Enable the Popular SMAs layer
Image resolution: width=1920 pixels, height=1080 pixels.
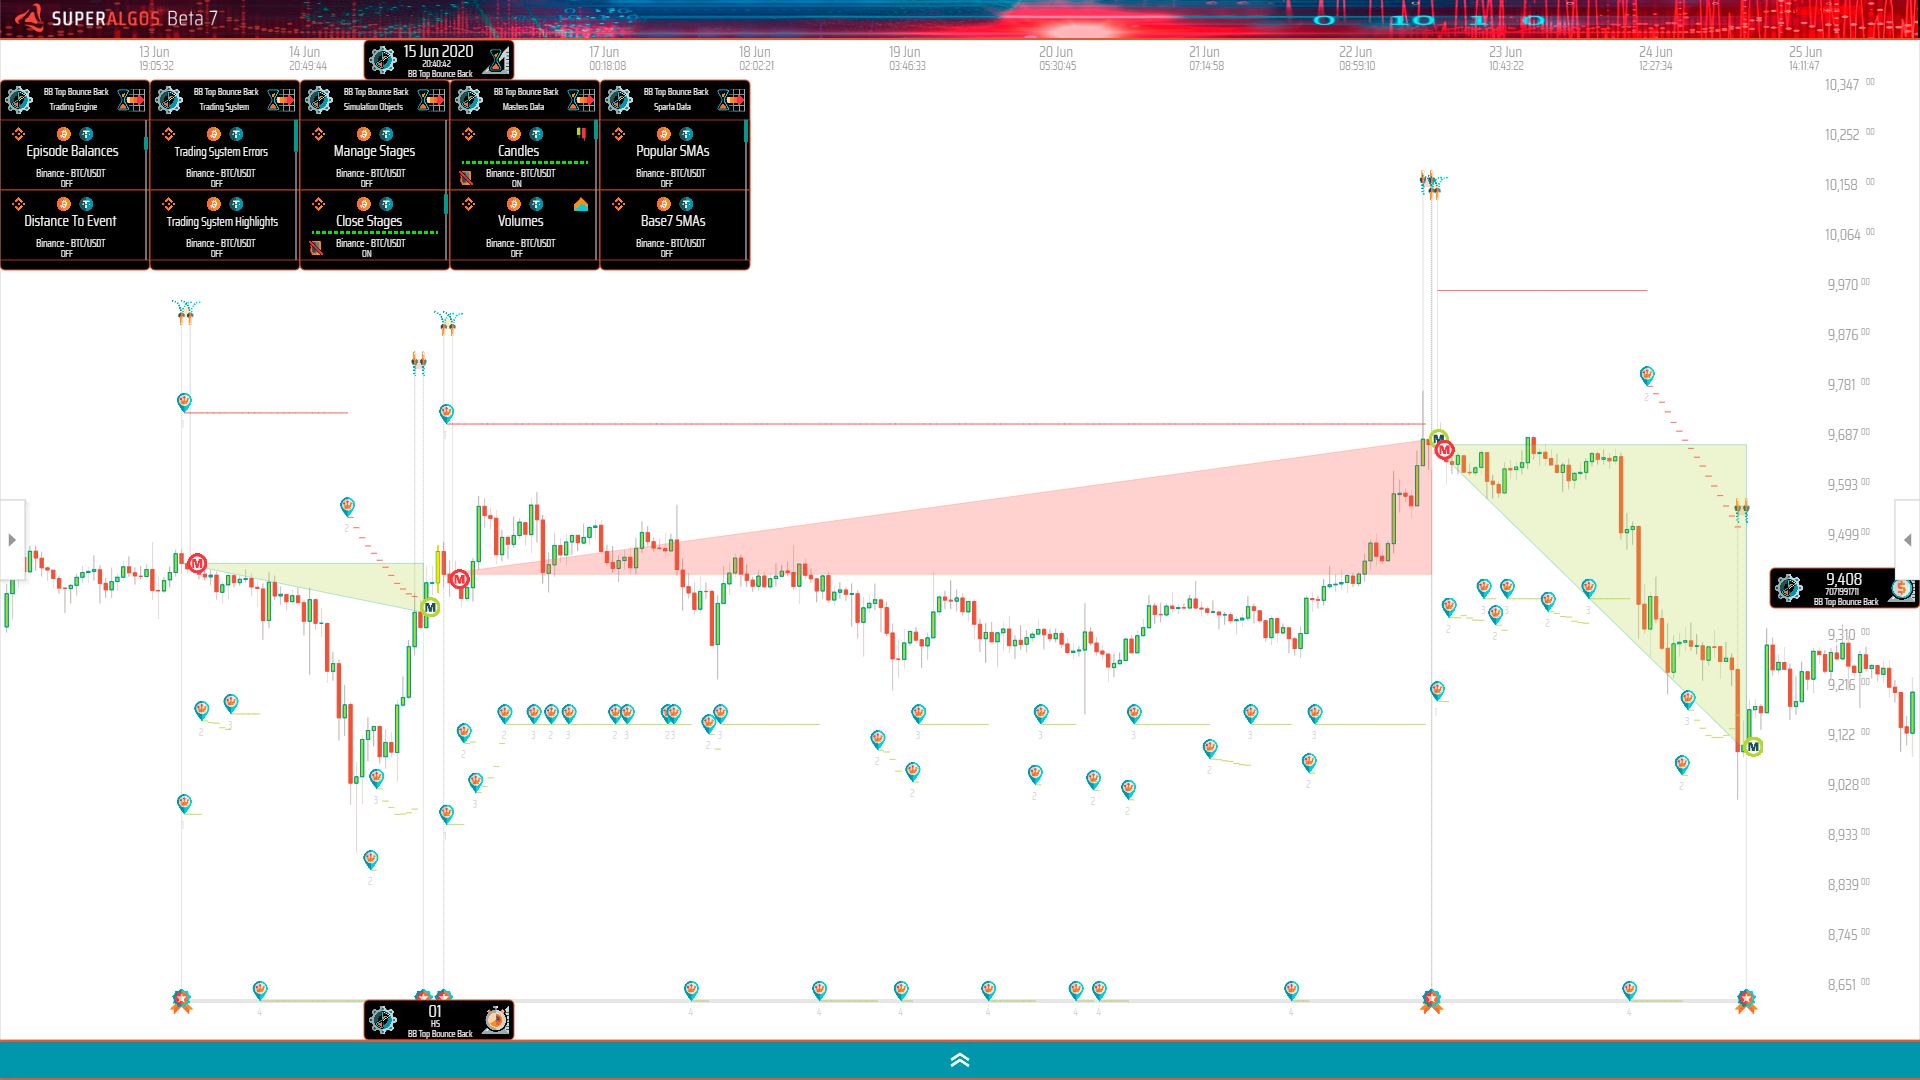coord(672,152)
